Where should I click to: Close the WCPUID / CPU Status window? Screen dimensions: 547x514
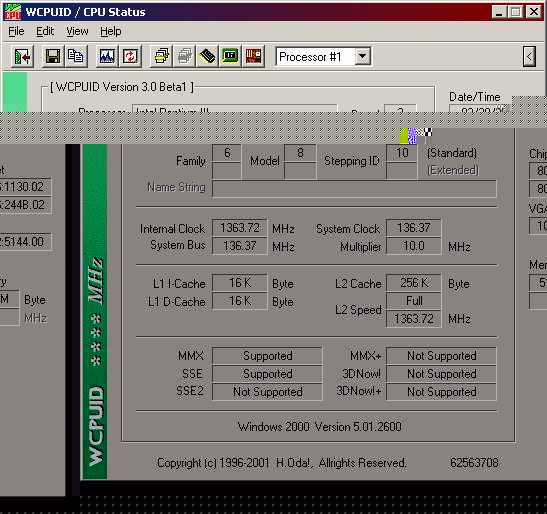(x=534, y=12)
